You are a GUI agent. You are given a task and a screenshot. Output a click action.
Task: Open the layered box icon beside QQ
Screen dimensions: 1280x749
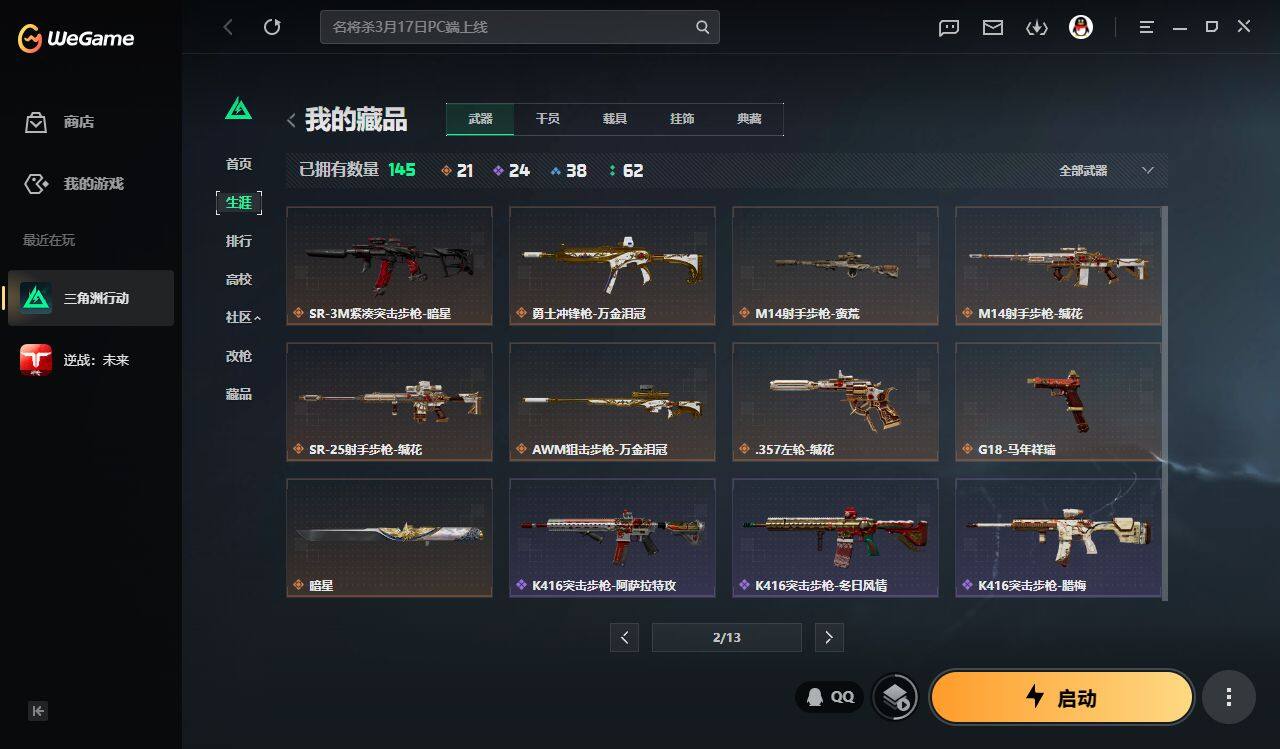tap(895, 697)
